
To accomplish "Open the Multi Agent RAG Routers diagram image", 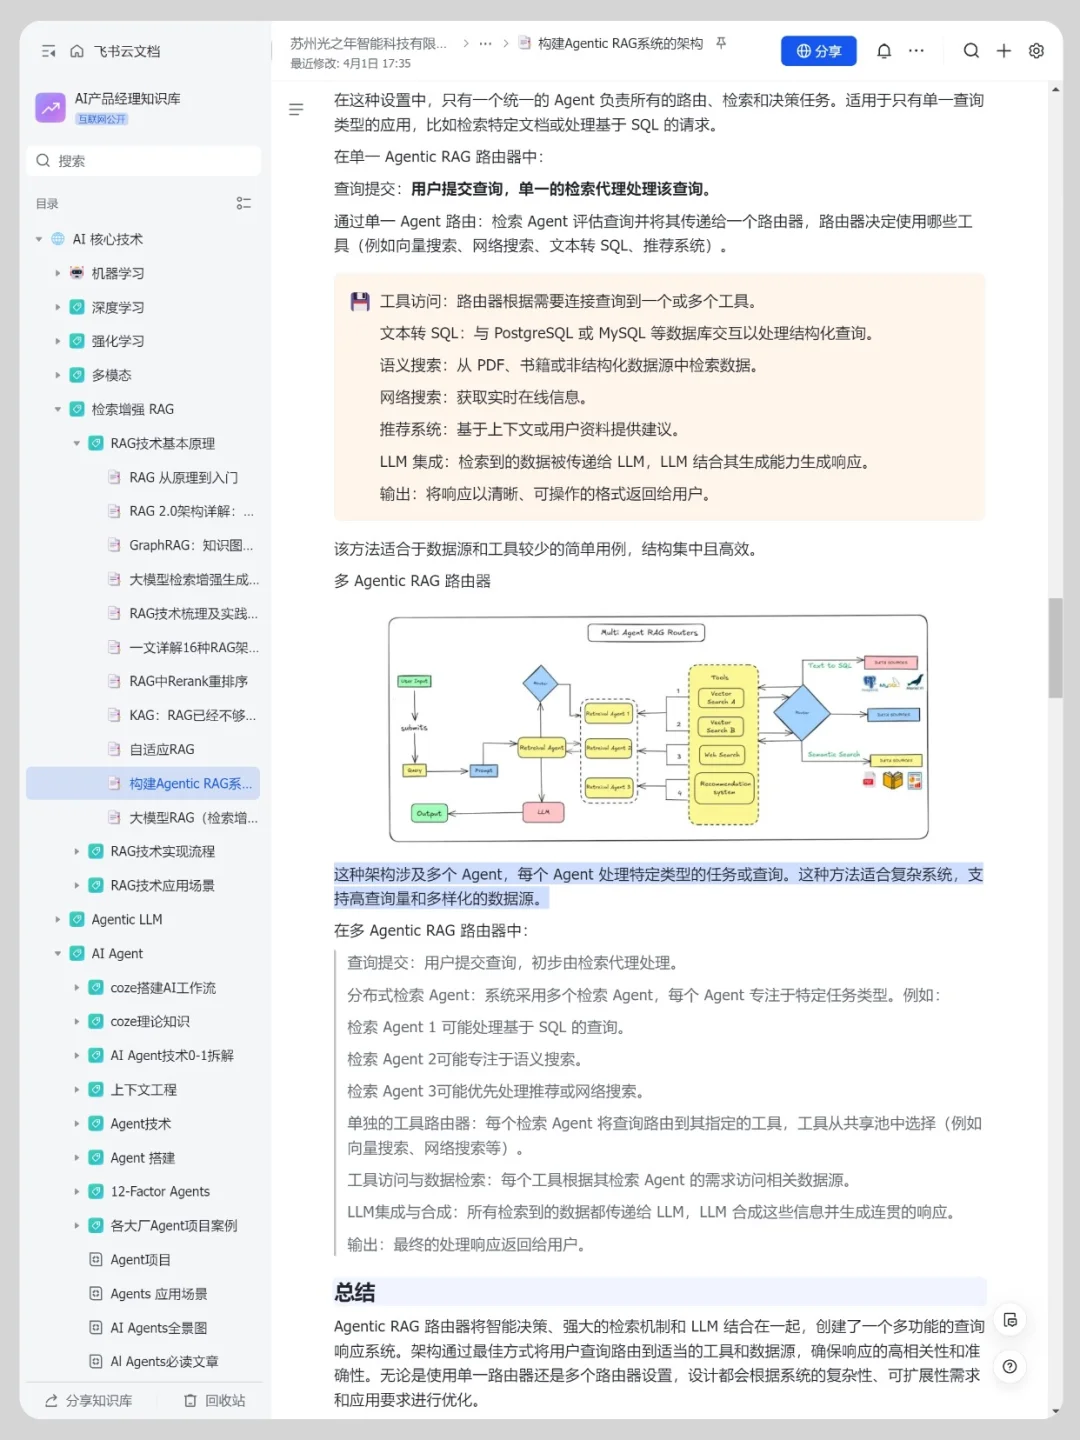I will pos(658,728).
